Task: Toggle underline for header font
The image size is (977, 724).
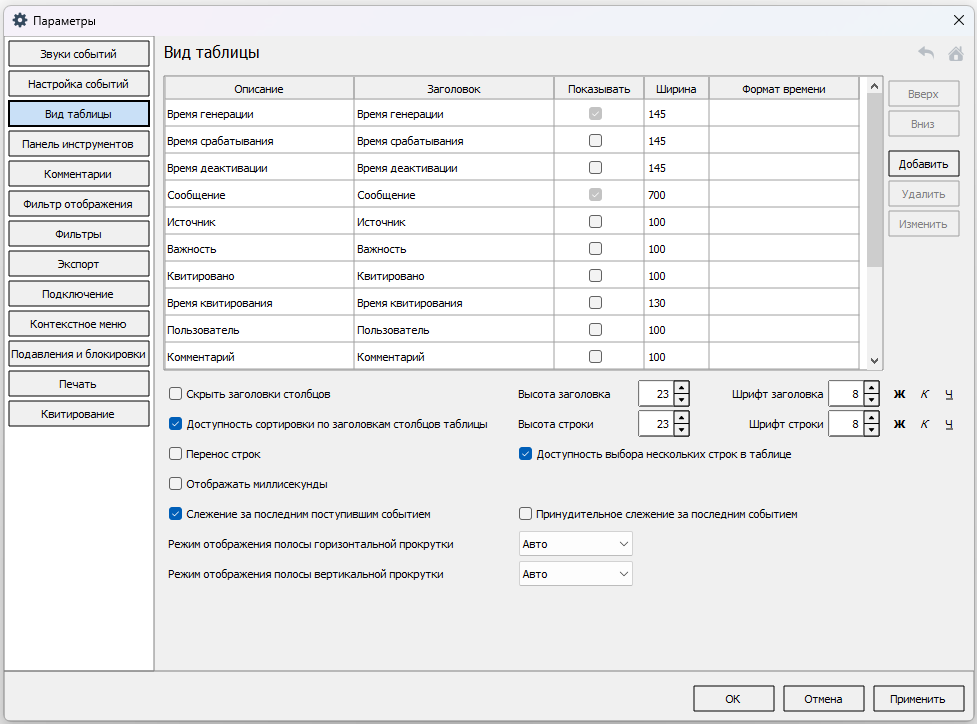Action: (x=949, y=394)
